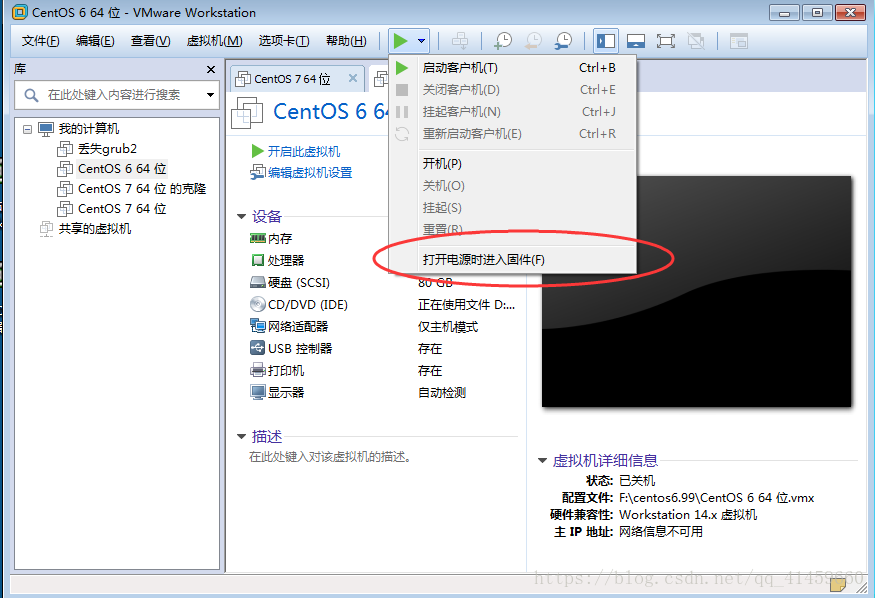Click the 仅主机模式 network value

coord(448,327)
